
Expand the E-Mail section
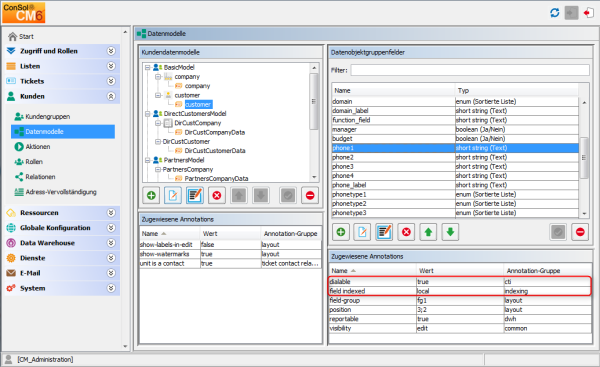click(111, 273)
